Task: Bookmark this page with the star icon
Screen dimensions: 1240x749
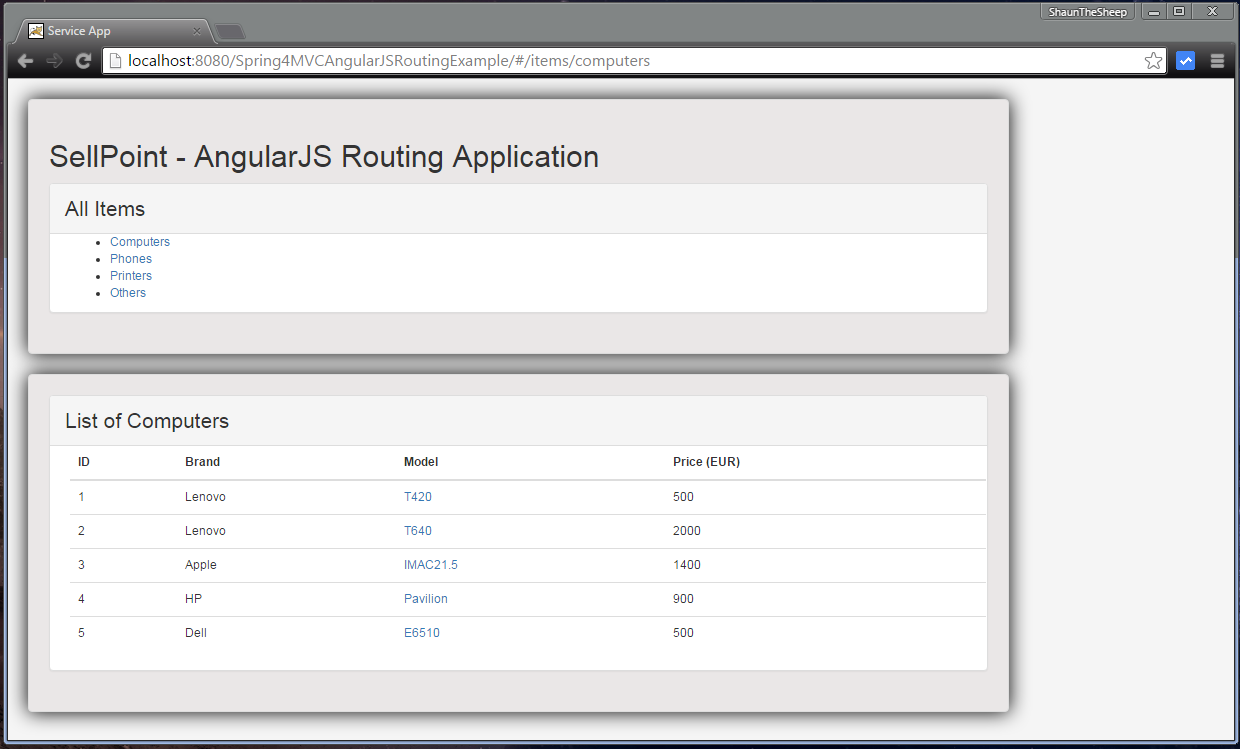Action: click(x=1152, y=60)
